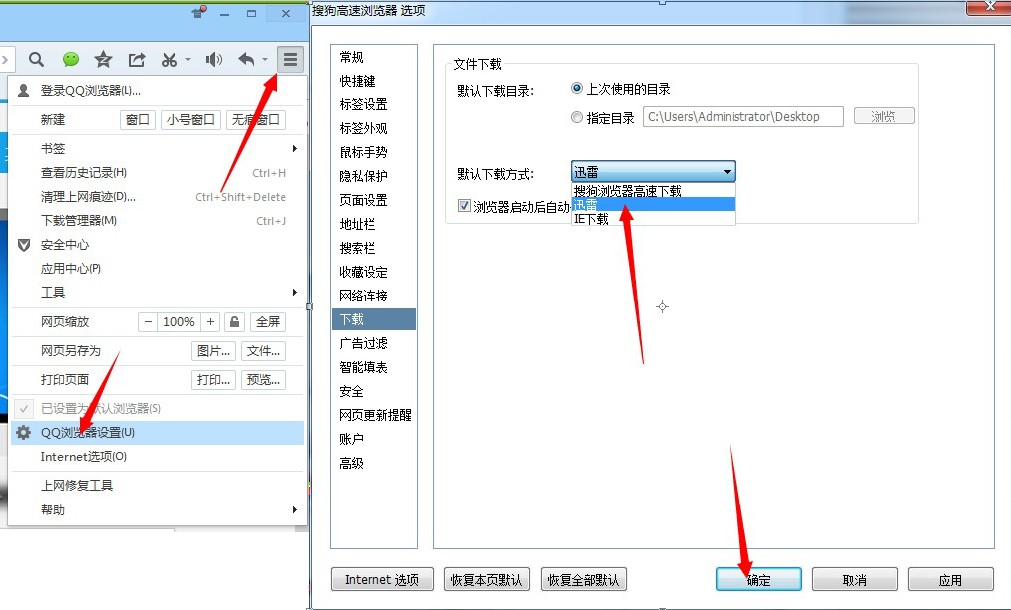Click the undo back-arrow icon
The image size is (1011, 610).
pos(246,60)
